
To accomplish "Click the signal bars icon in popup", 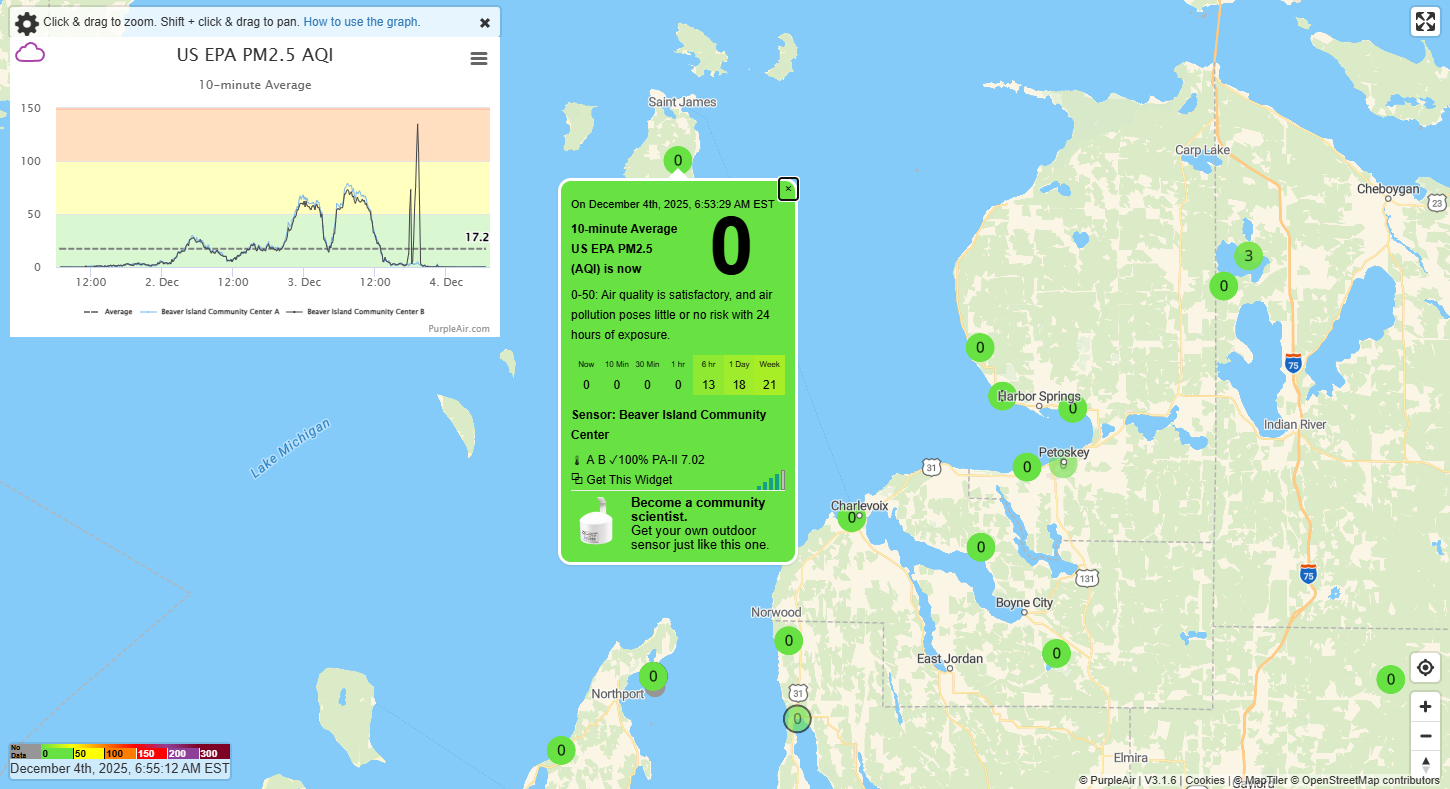I will click(771, 480).
